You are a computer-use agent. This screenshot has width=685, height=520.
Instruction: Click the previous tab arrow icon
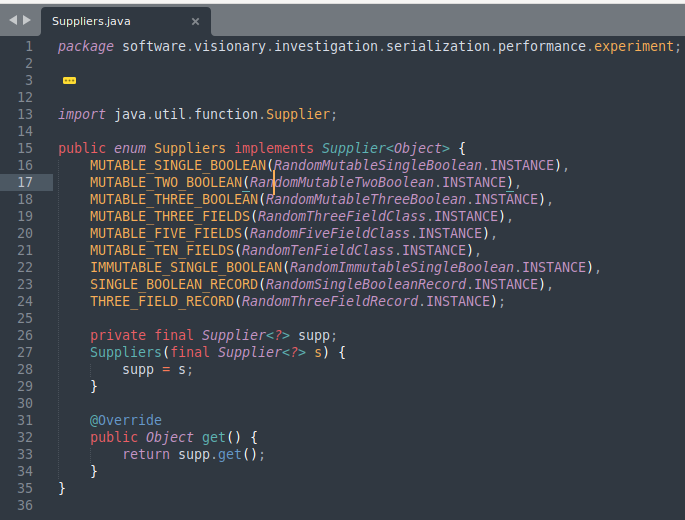(13, 20)
